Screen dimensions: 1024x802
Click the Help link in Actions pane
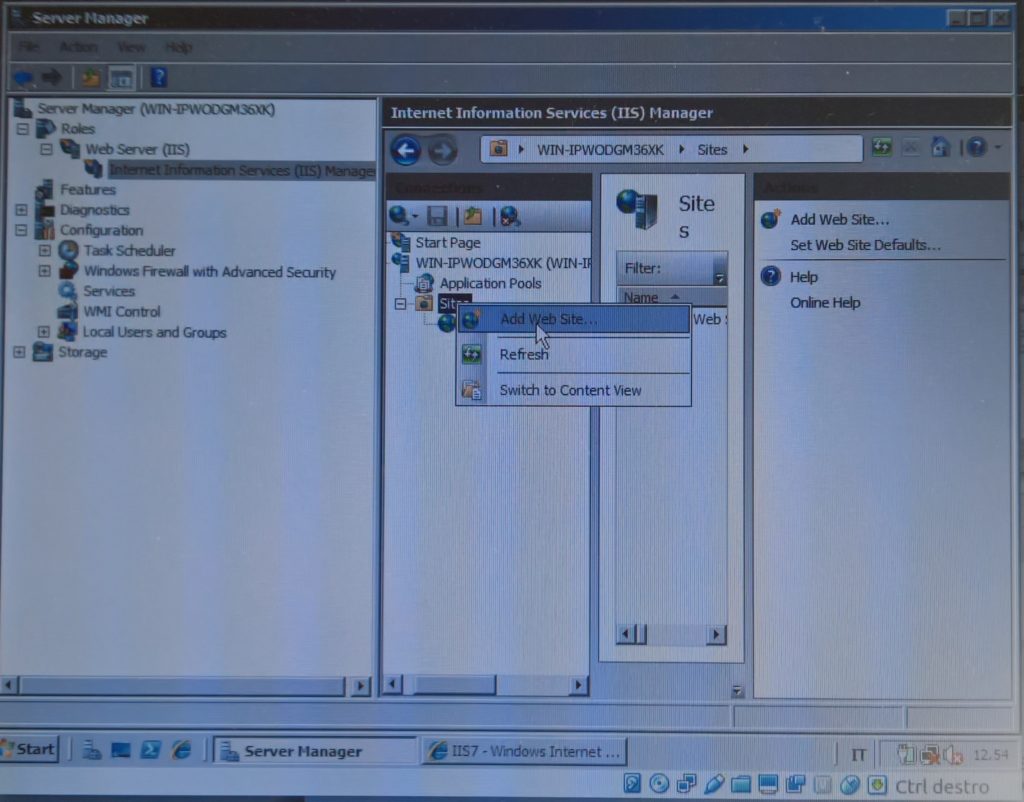(x=804, y=277)
